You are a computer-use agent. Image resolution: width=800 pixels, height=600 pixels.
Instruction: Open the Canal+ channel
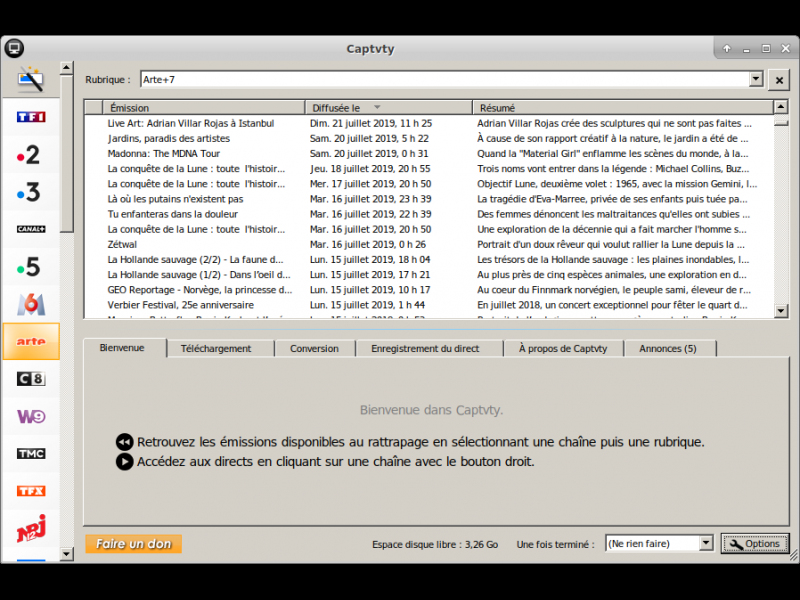31,229
